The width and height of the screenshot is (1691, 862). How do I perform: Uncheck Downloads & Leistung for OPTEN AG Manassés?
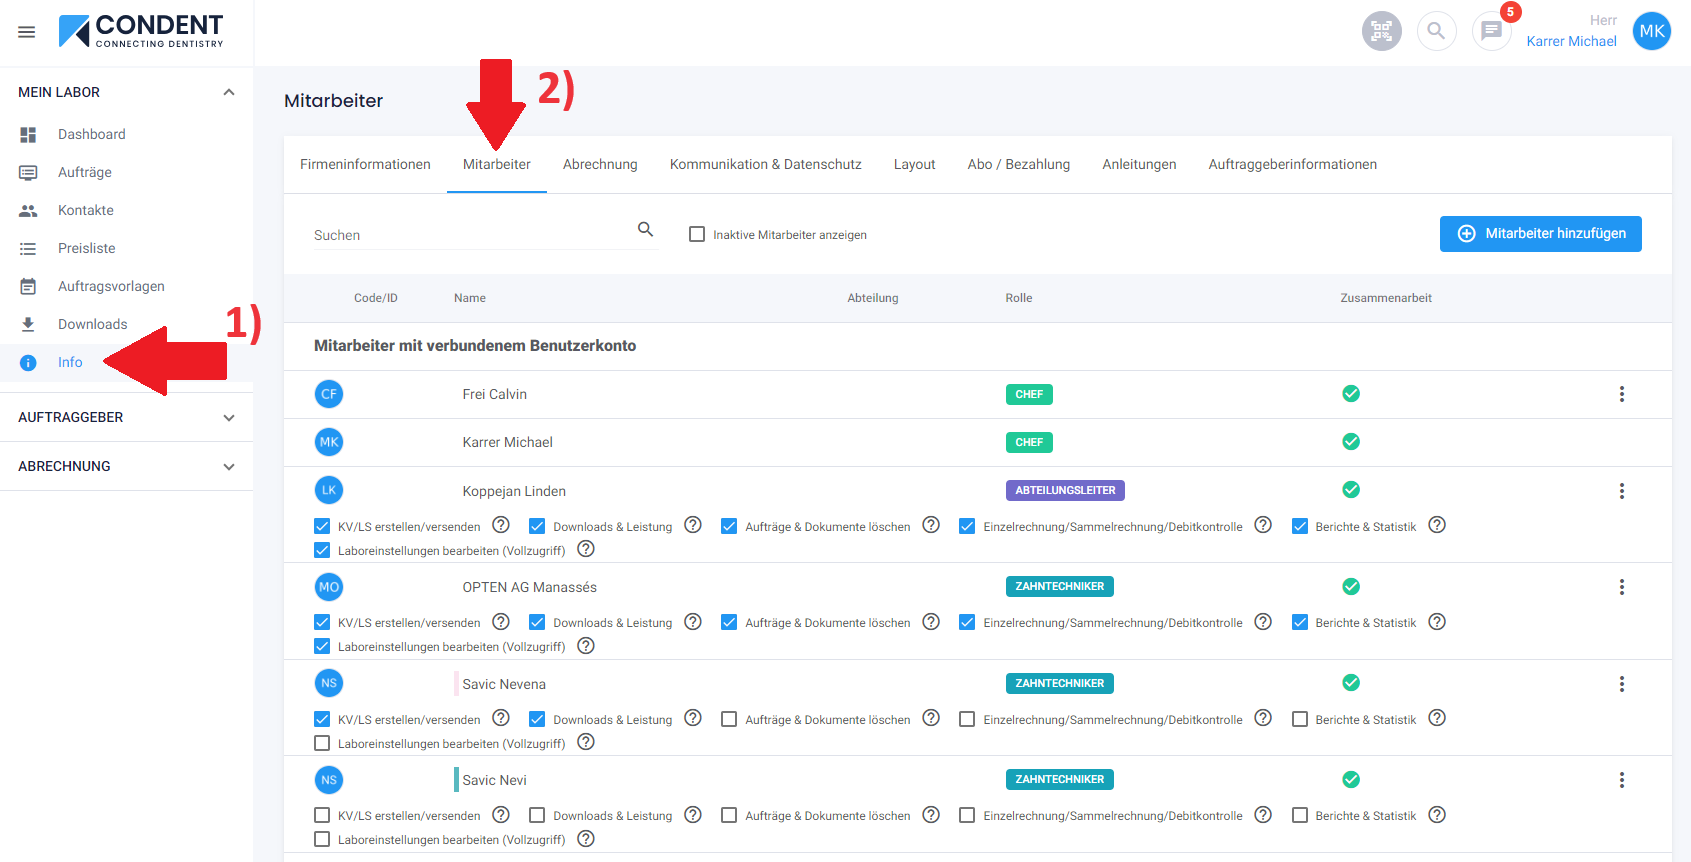(537, 622)
